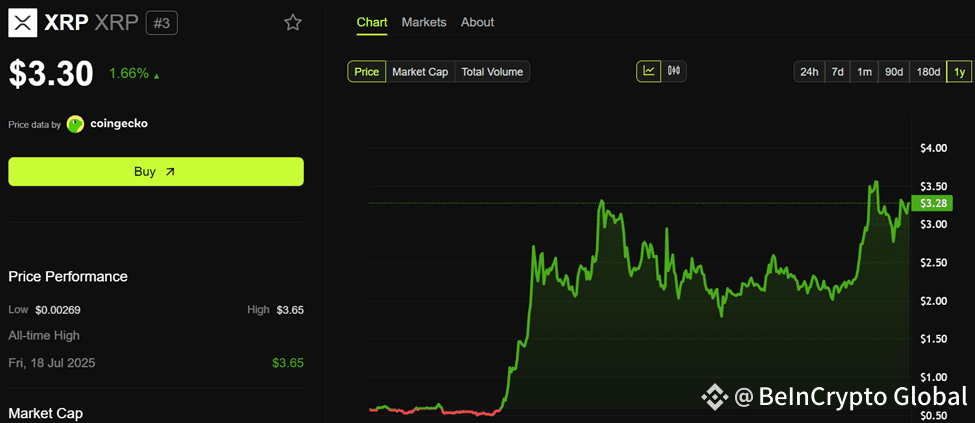Open the About tab

[478, 22]
